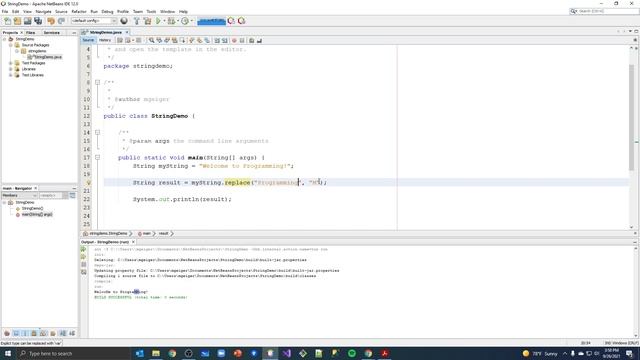The height and width of the screenshot is (360, 640).
Task: Open the Profile Project dropdown arrow
Action: 191,21
